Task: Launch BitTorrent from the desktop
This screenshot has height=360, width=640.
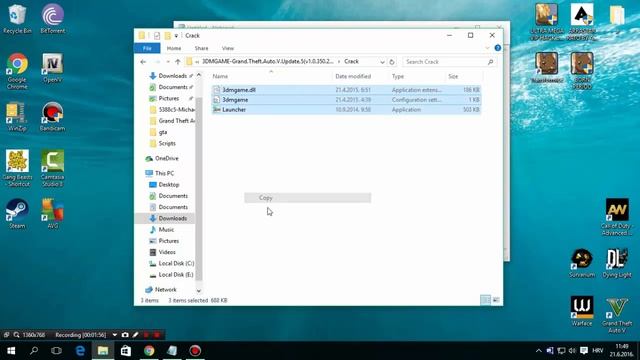Action: [x=53, y=19]
